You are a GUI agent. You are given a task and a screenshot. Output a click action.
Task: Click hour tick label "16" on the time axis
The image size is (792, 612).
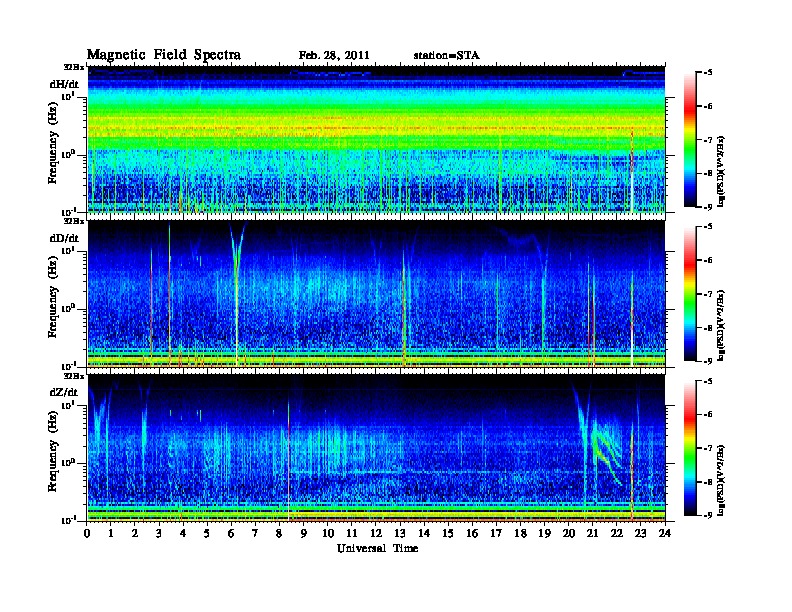pos(472,533)
